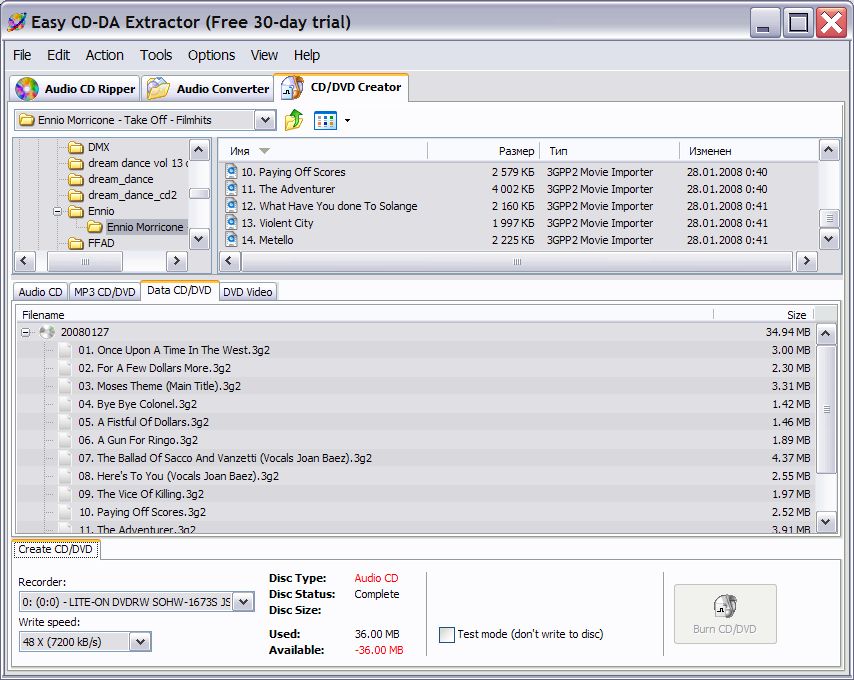Viewport: 854px width, 680px height.
Task: Switch to the Audio CD tab
Action: [x=40, y=292]
